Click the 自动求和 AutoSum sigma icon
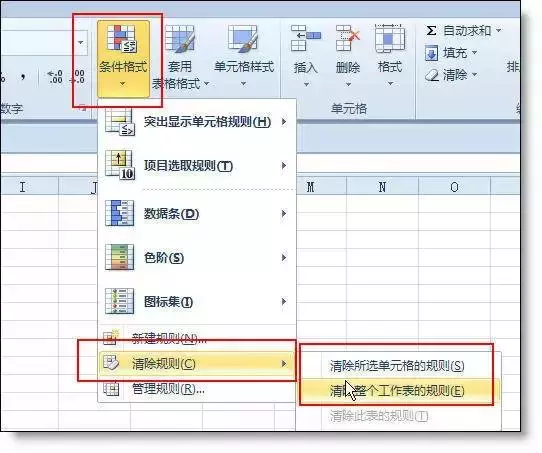542x453 pixels. [x=431, y=31]
